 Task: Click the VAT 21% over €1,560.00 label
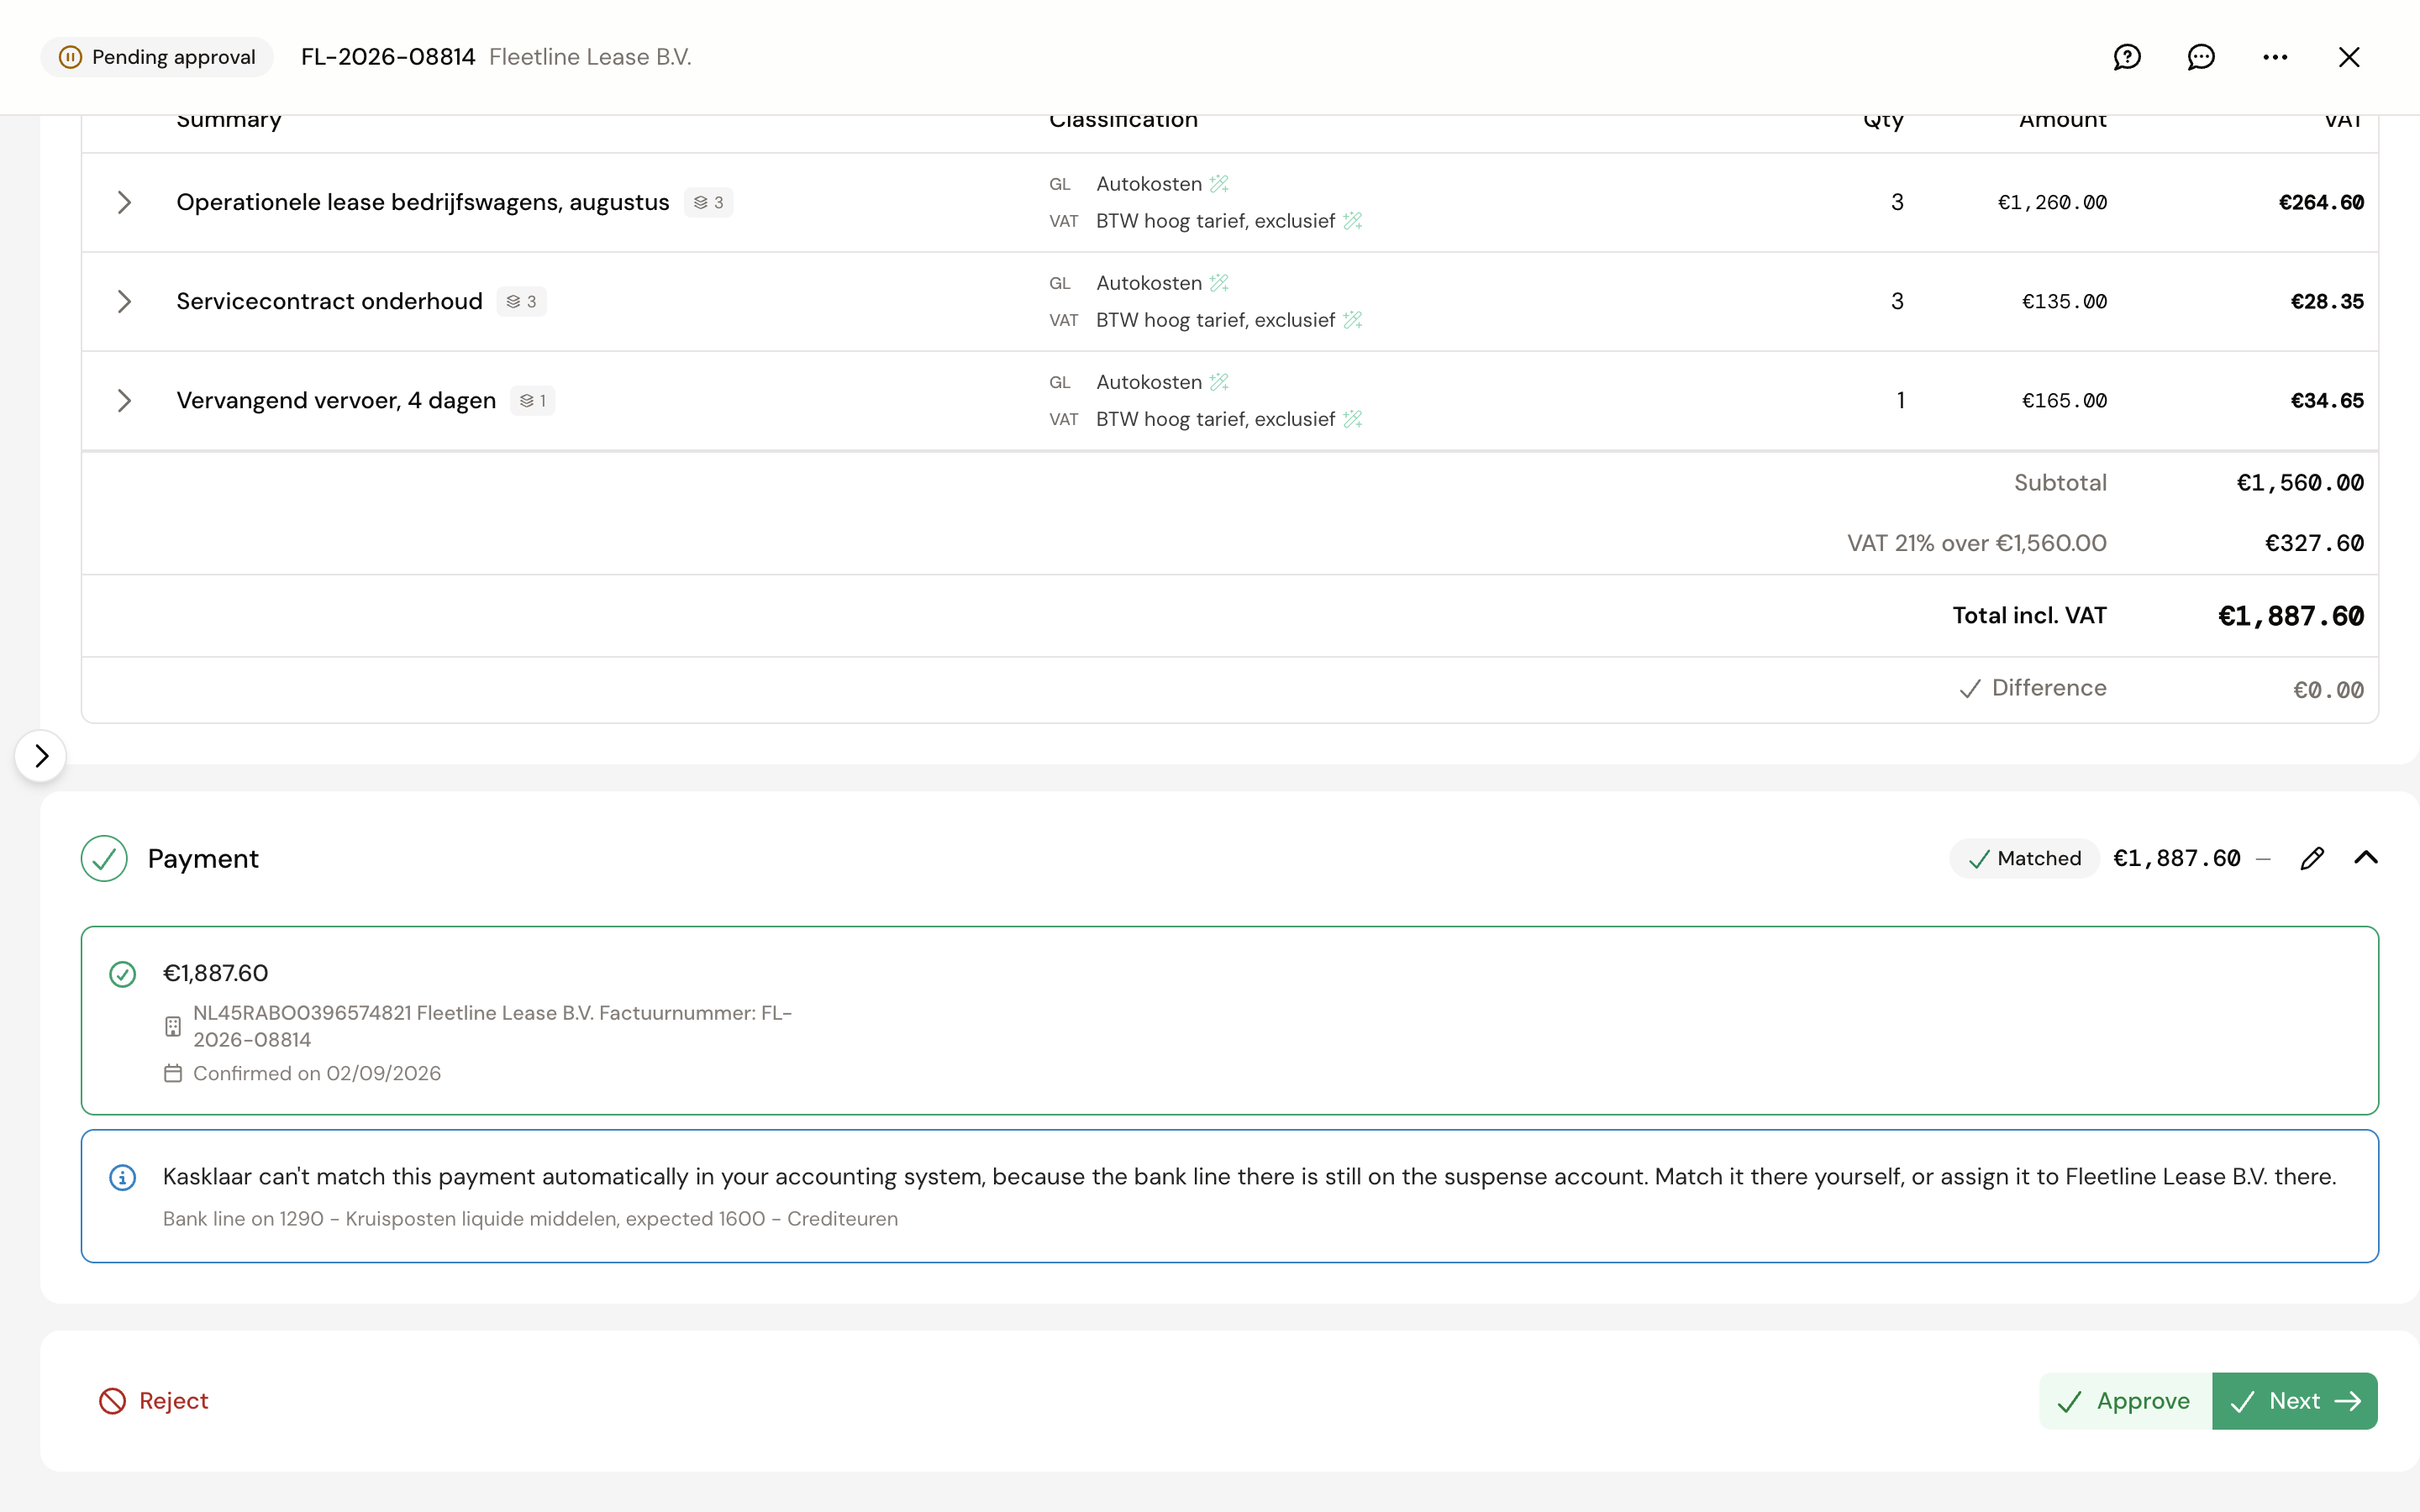pos(1976,543)
